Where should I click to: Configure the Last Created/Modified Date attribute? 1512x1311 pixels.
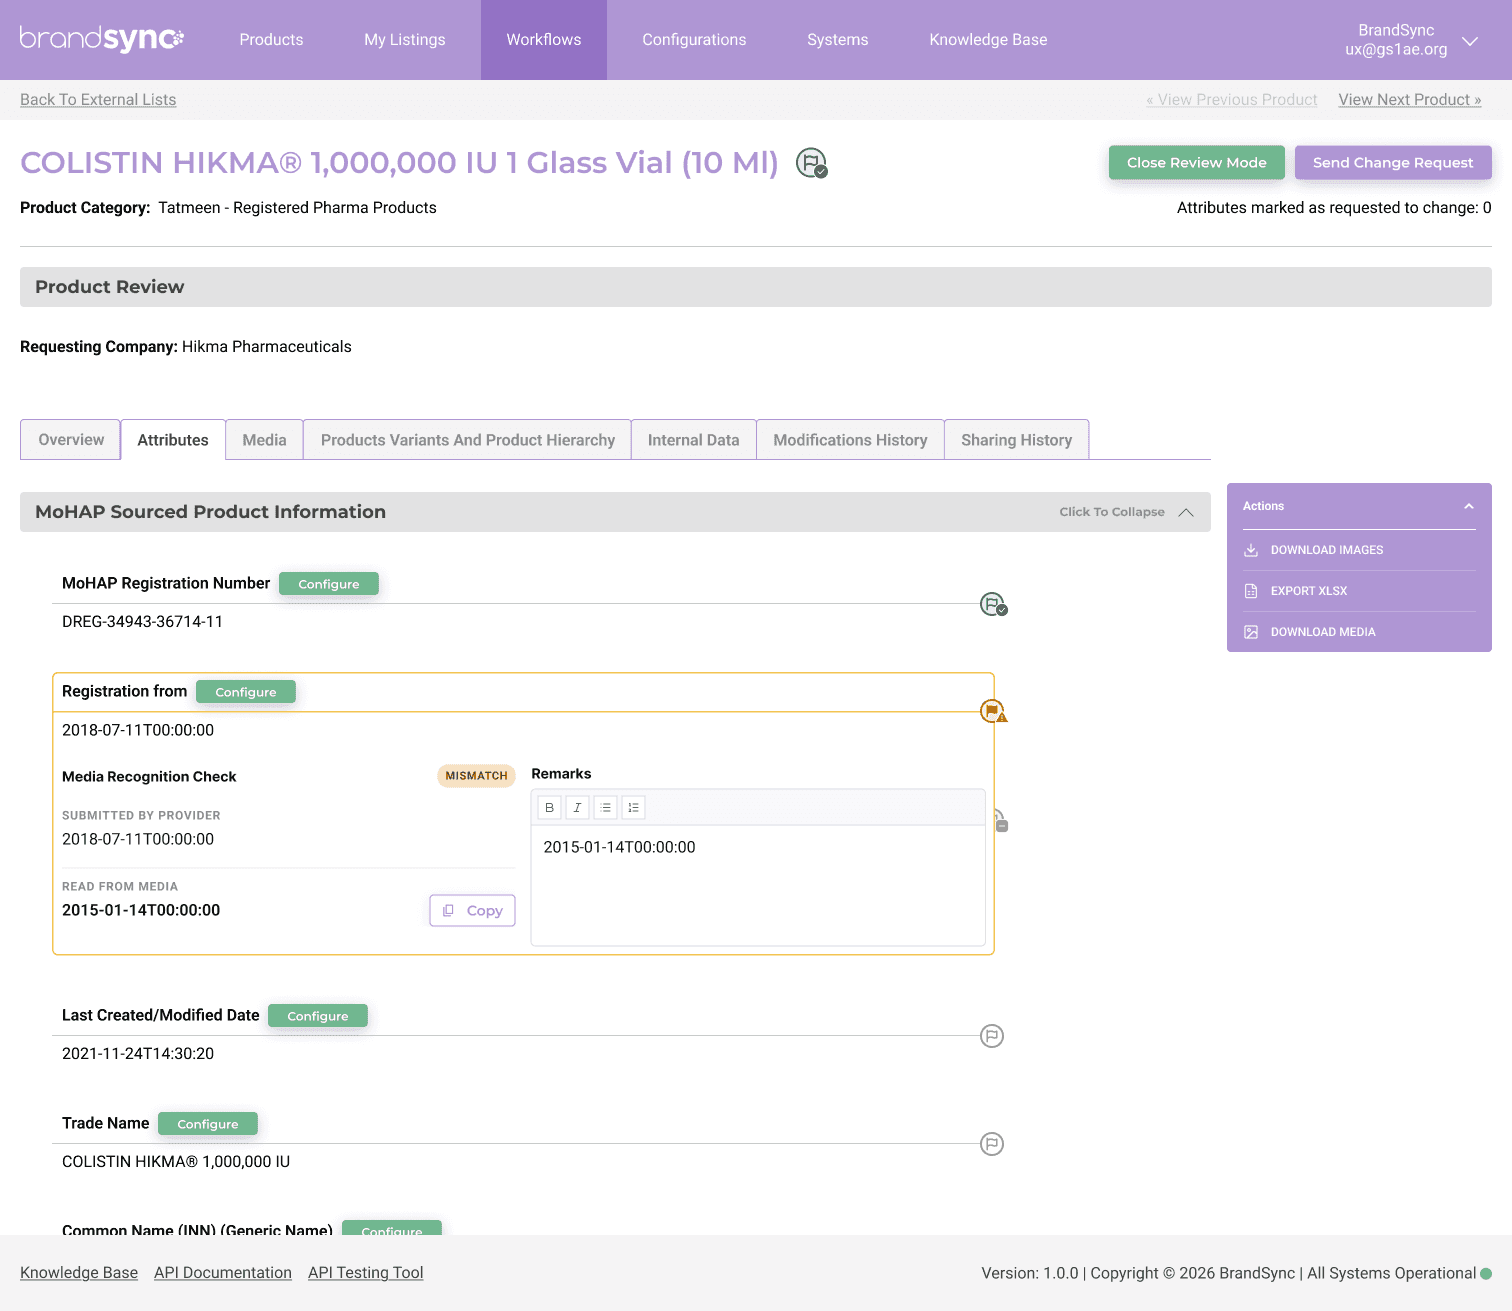(x=318, y=1016)
